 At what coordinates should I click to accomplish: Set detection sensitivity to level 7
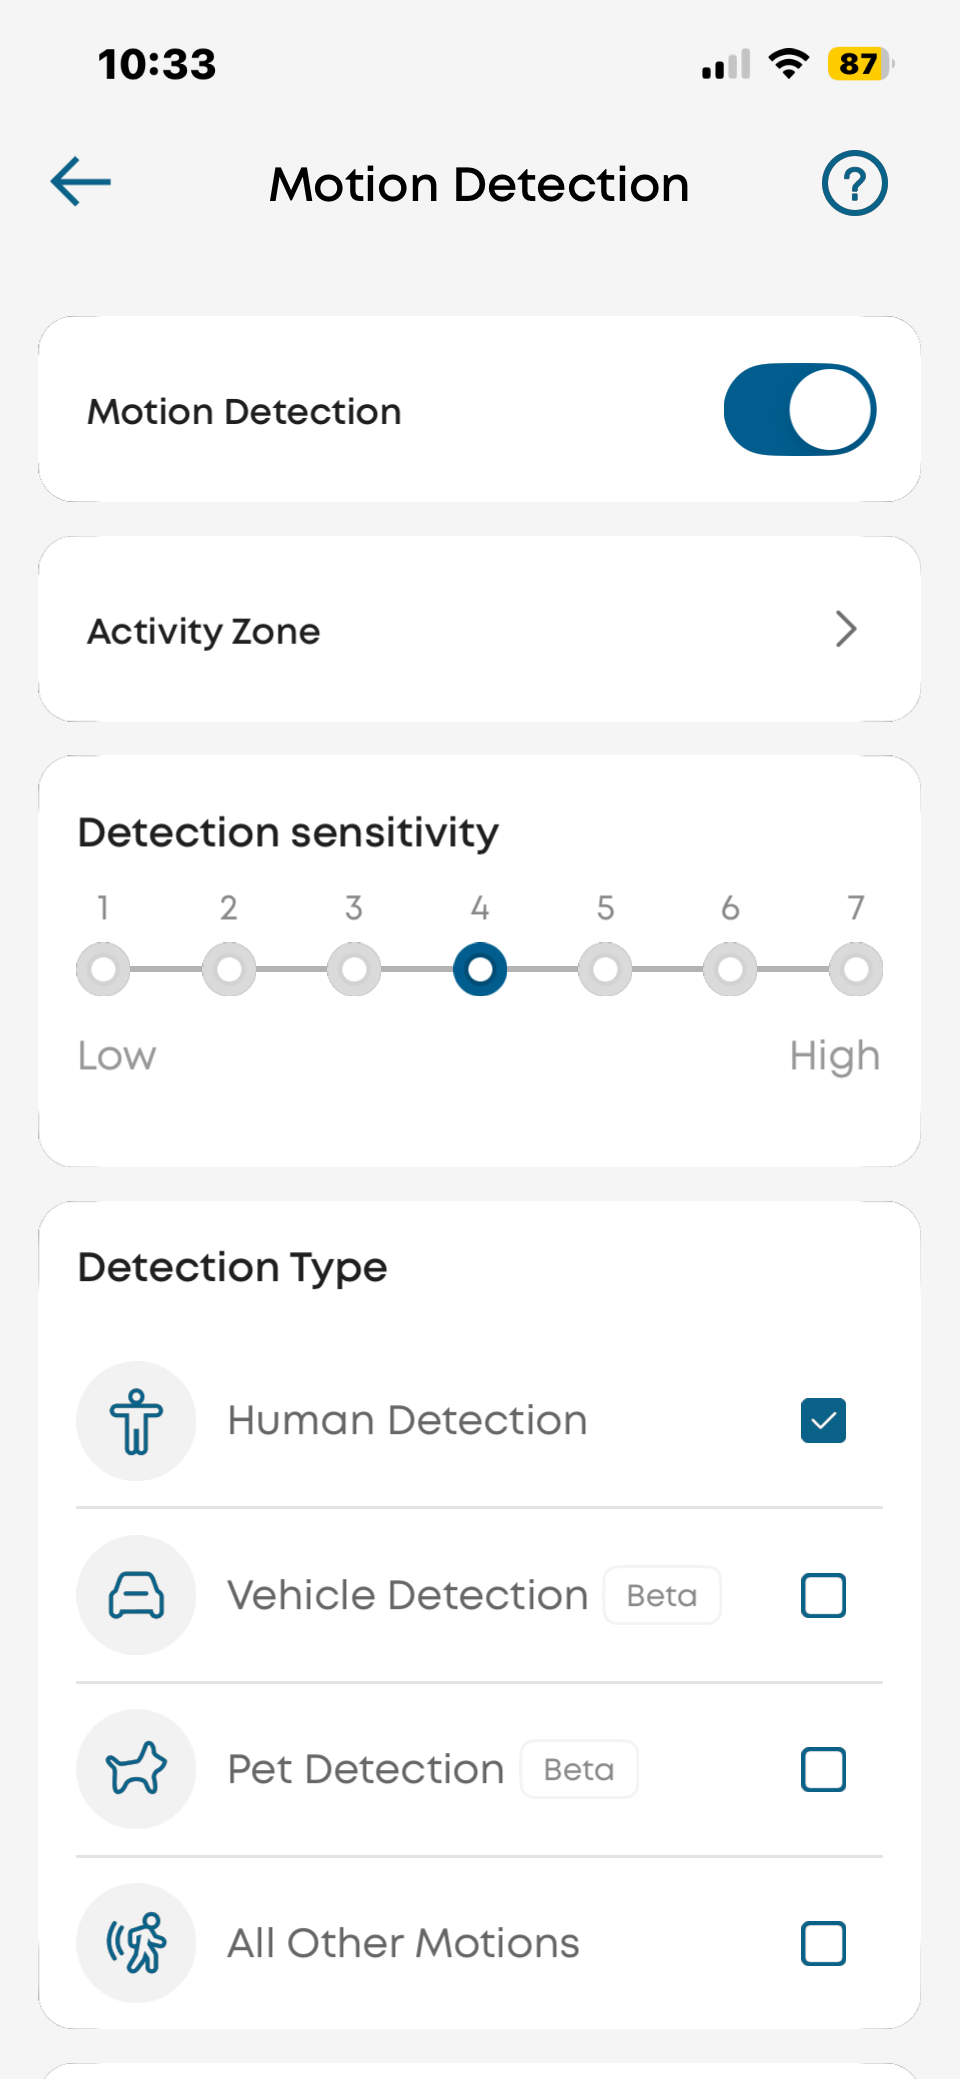pyautogui.click(x=856, y=969)
